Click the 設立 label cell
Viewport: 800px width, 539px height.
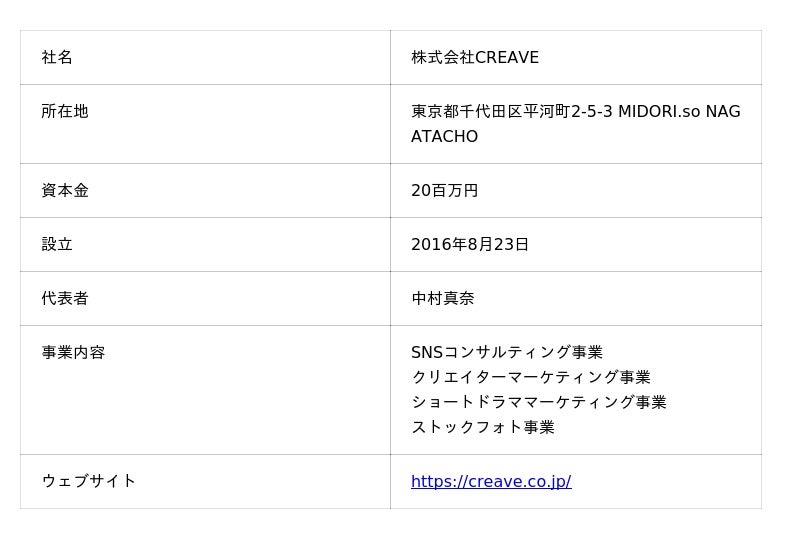tap(57, 244)
